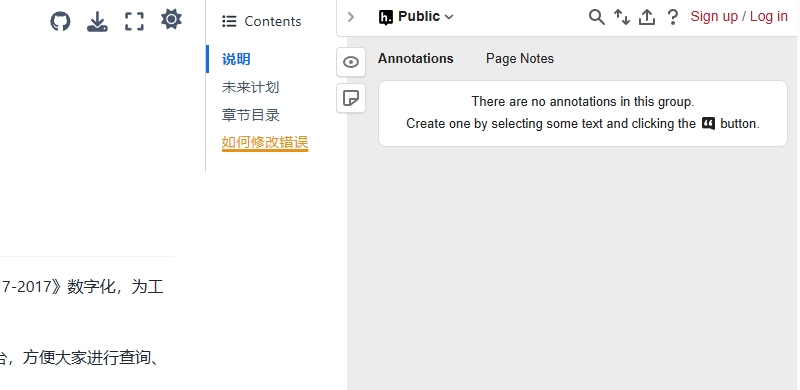
Task: Click the Log in link
Action: 768,16
